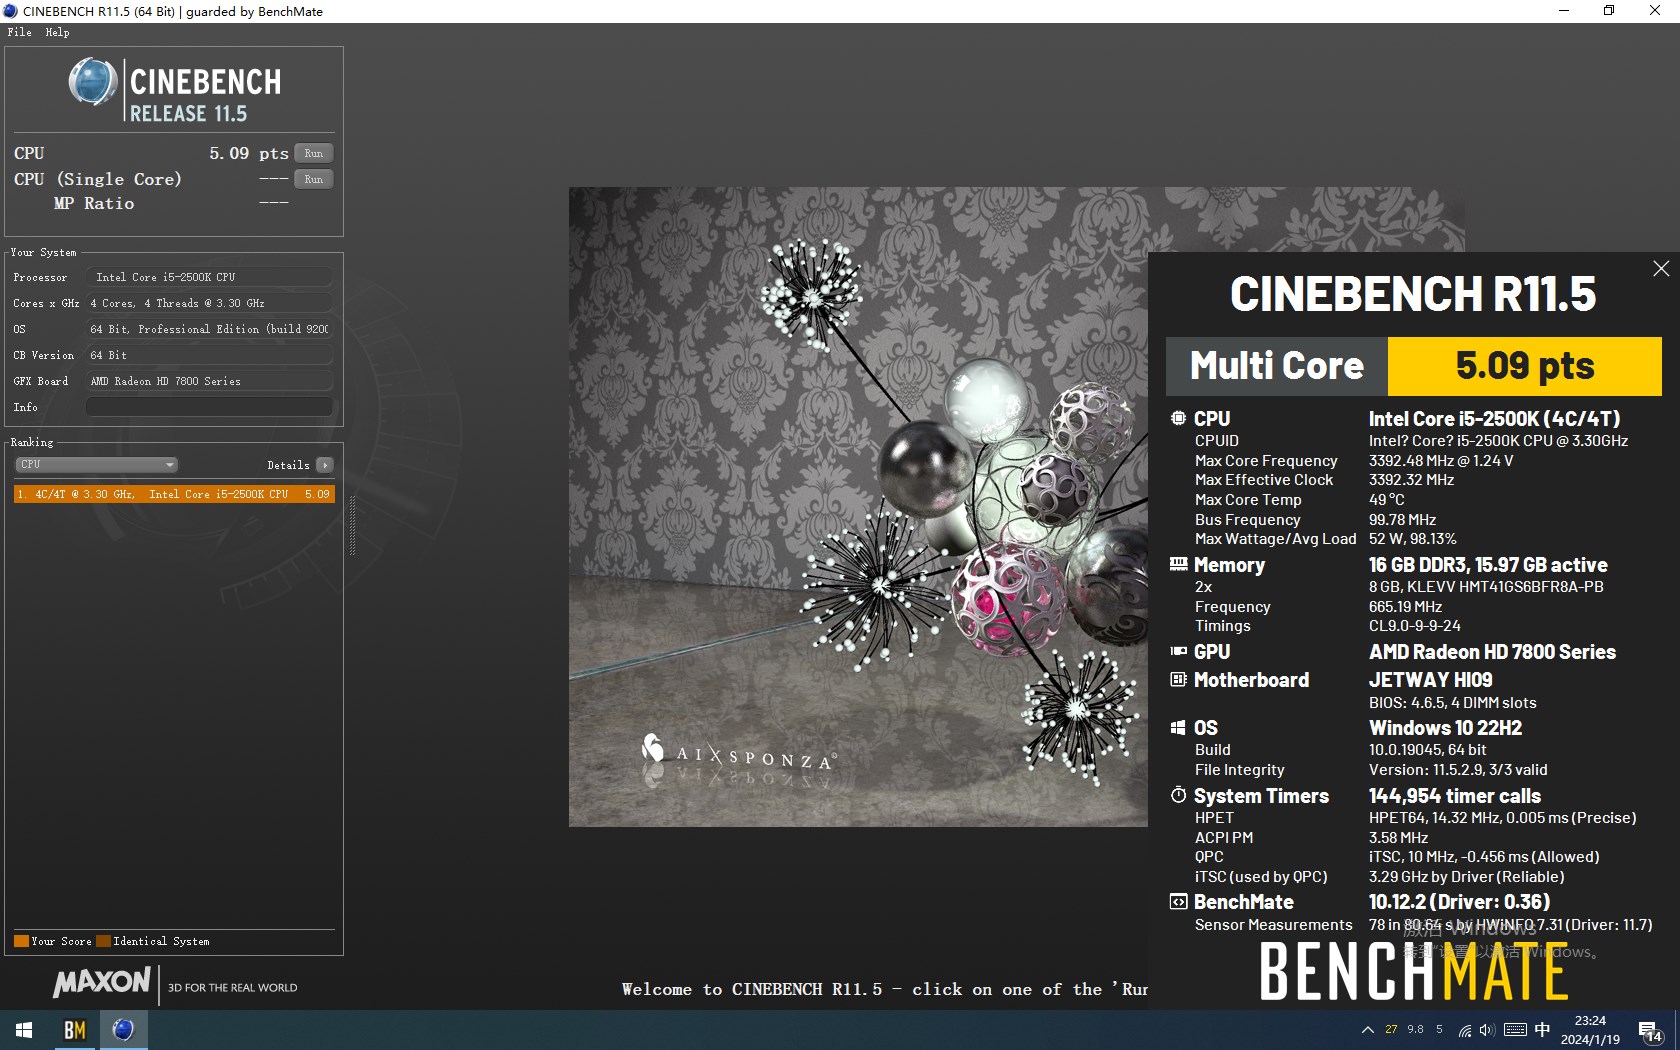Run the CPU multi-core benchmark

coord(313,153)
